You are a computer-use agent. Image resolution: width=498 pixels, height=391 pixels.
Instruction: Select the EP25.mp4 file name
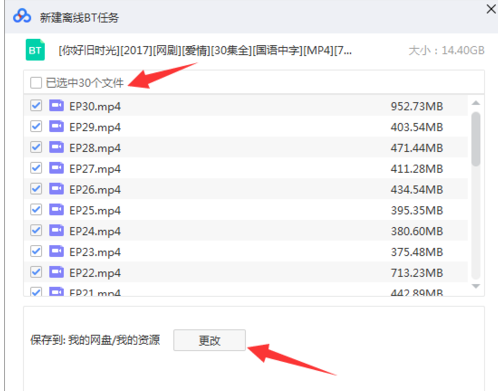(x=95, y=211)
